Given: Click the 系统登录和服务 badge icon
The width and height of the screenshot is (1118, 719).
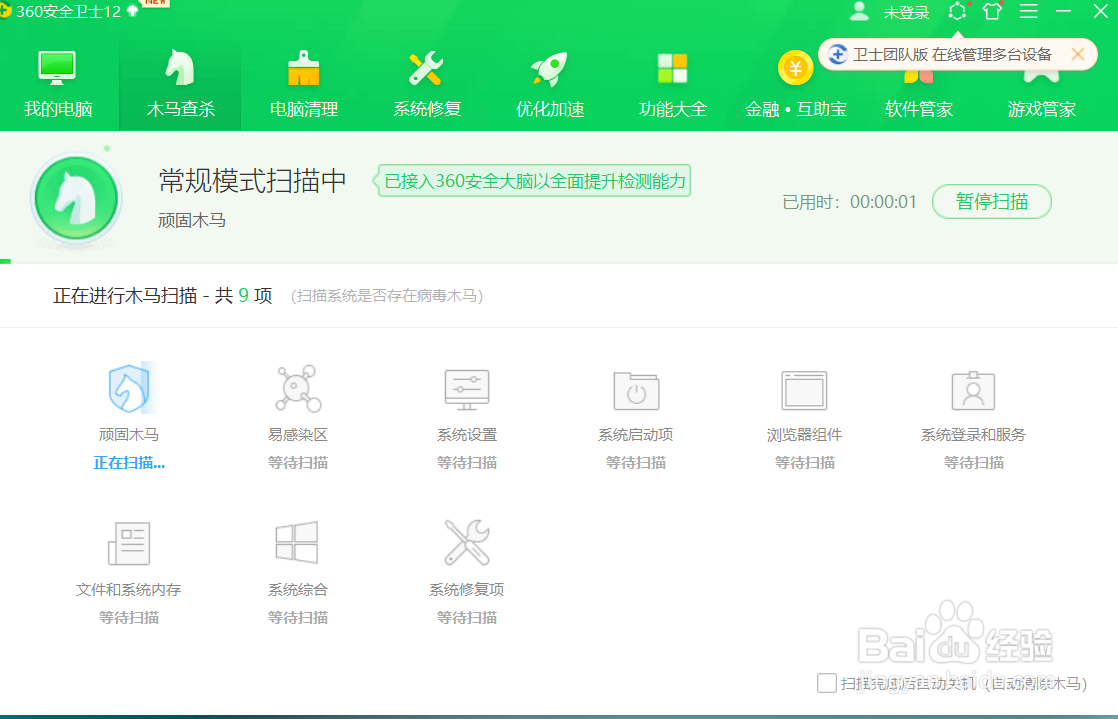Looking at the screenshot, I should click(x=973, y=390).
